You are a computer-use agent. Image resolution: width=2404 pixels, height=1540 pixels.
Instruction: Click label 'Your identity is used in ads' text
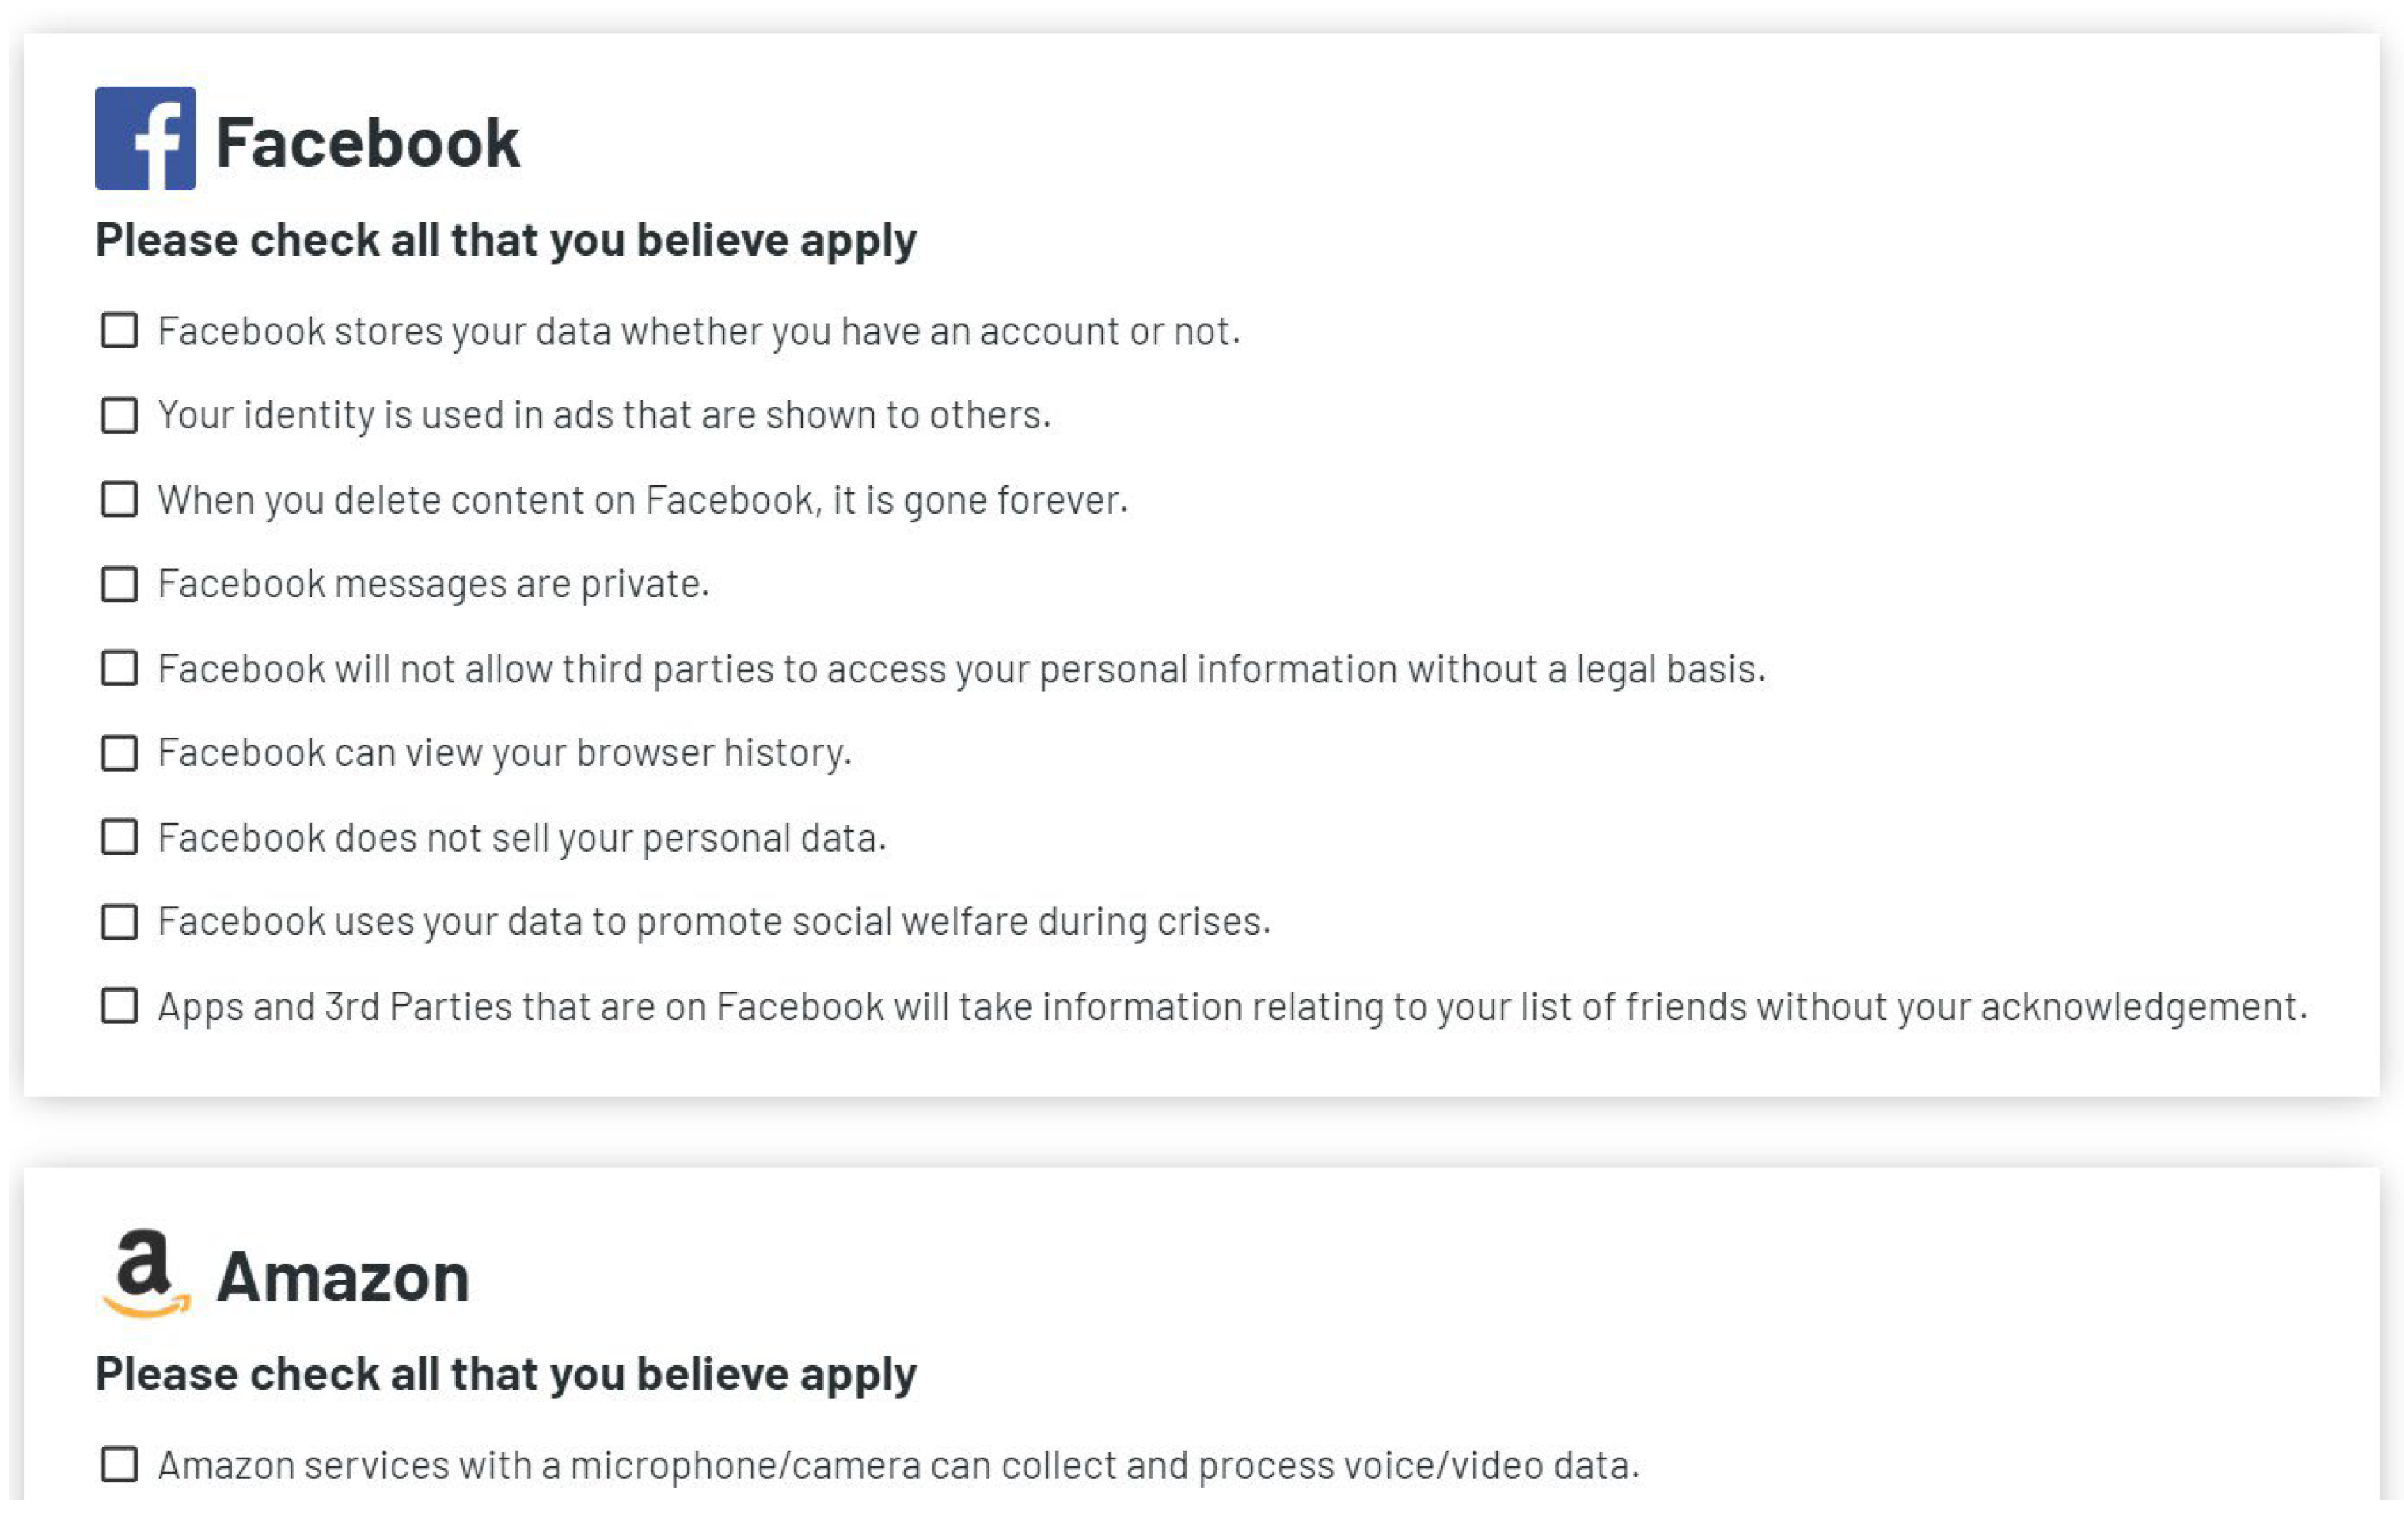(x=604, y=414)
